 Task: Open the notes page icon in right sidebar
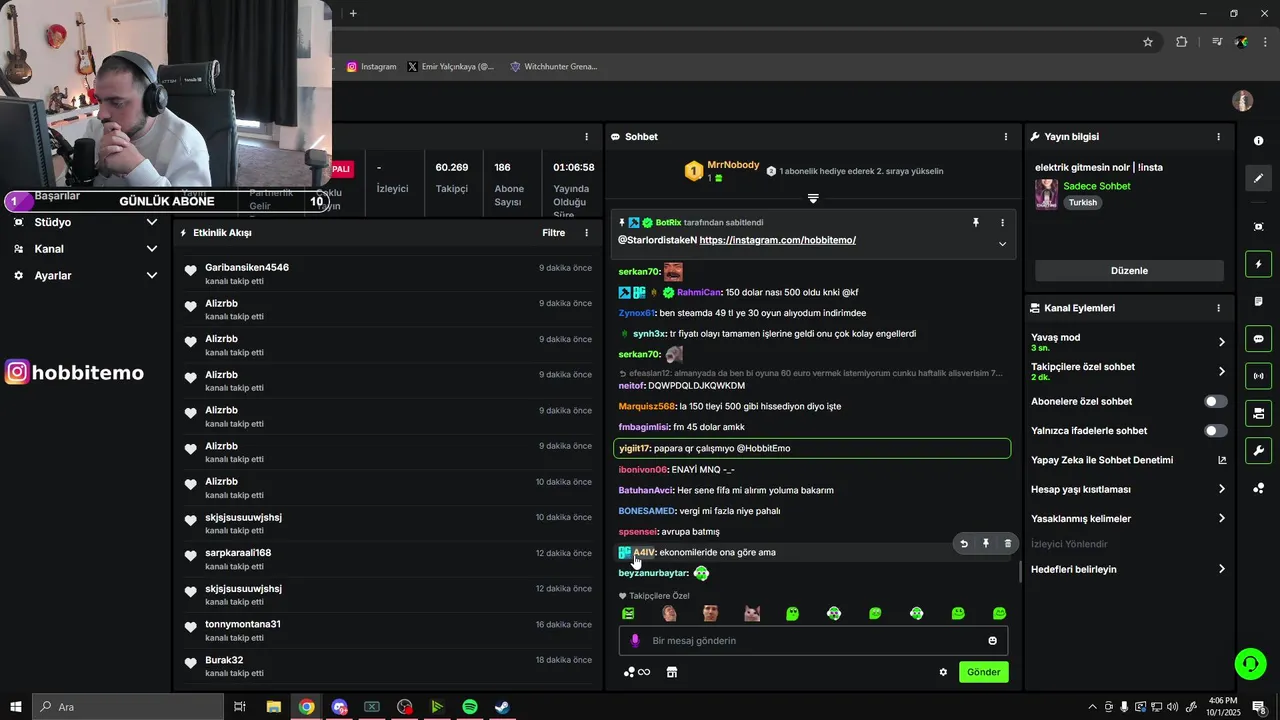click(1258, 302)
